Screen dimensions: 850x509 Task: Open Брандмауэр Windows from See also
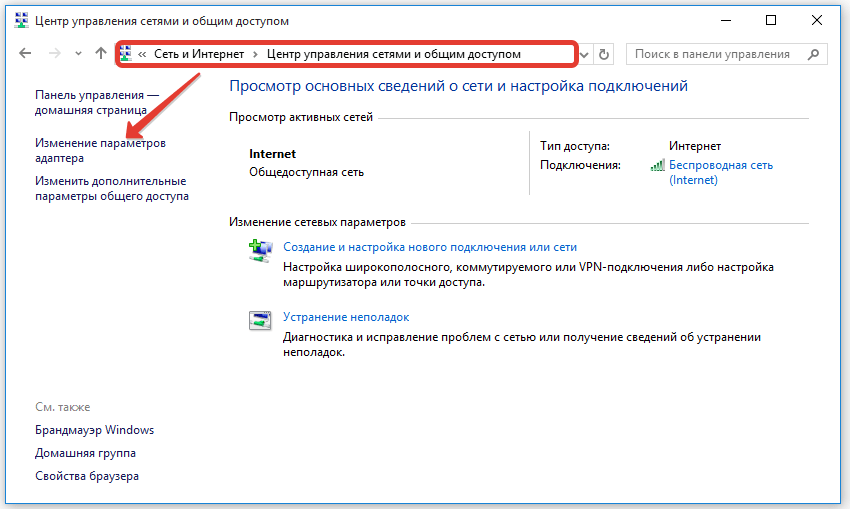pos(94,430)
